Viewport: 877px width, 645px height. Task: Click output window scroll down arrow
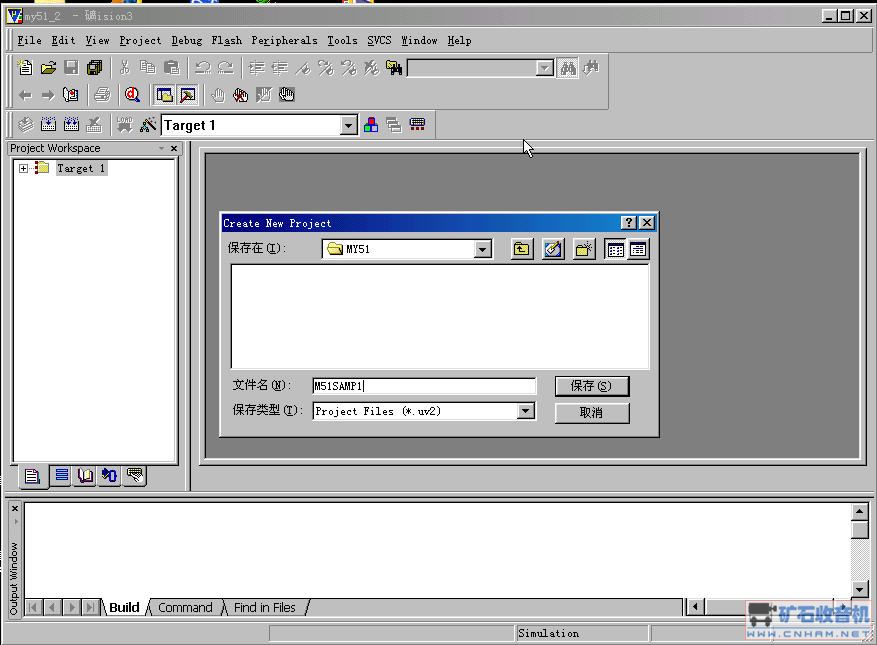(x=860, y=588)
